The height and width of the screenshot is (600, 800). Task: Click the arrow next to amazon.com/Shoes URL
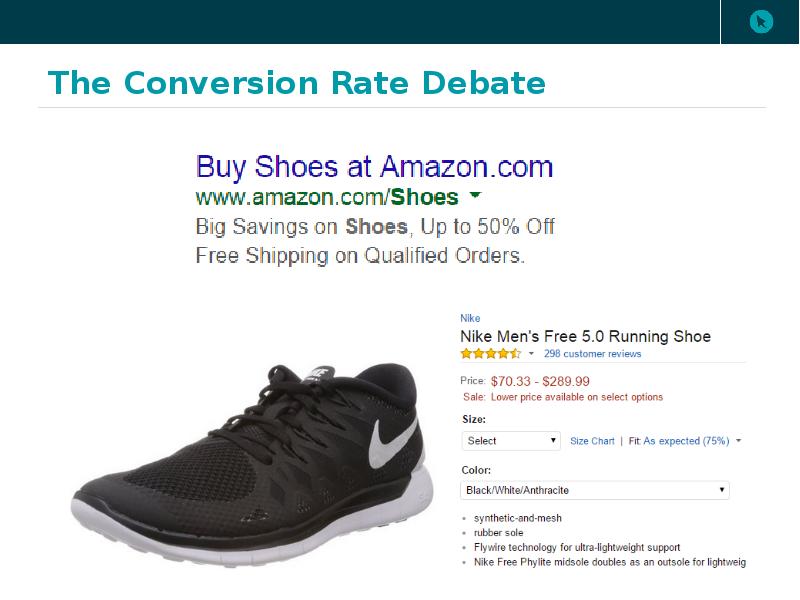[x=475, y=196]
